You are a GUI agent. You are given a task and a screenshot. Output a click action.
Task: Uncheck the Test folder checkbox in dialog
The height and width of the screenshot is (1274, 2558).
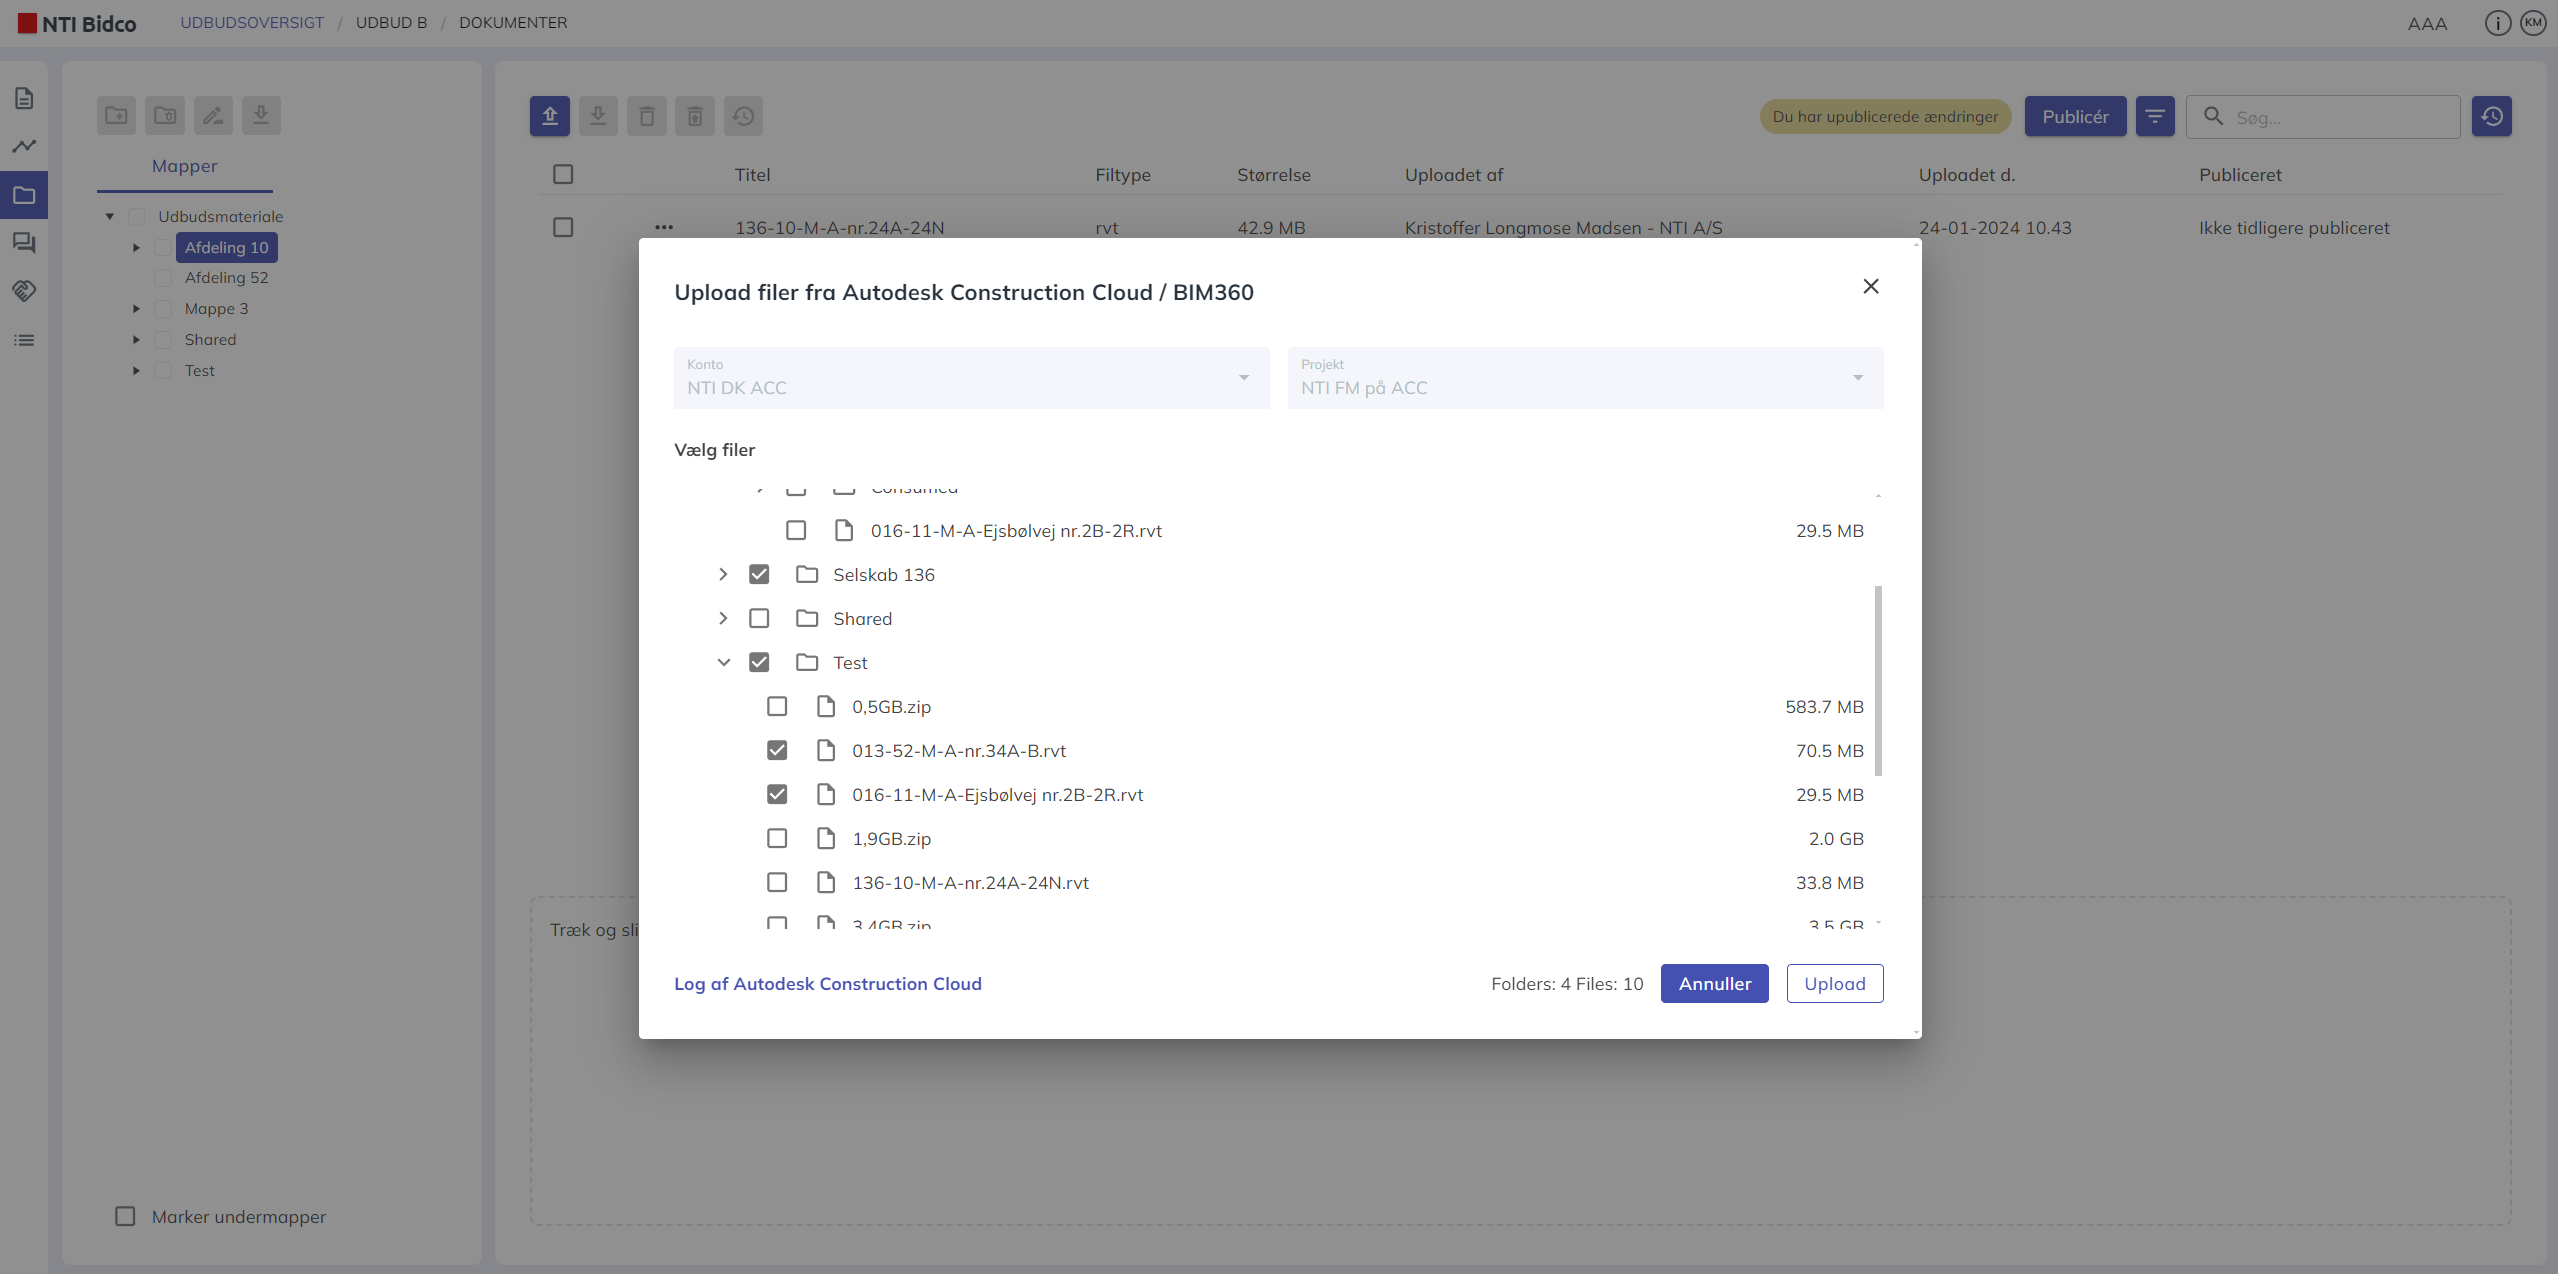[x=759, y=662]
